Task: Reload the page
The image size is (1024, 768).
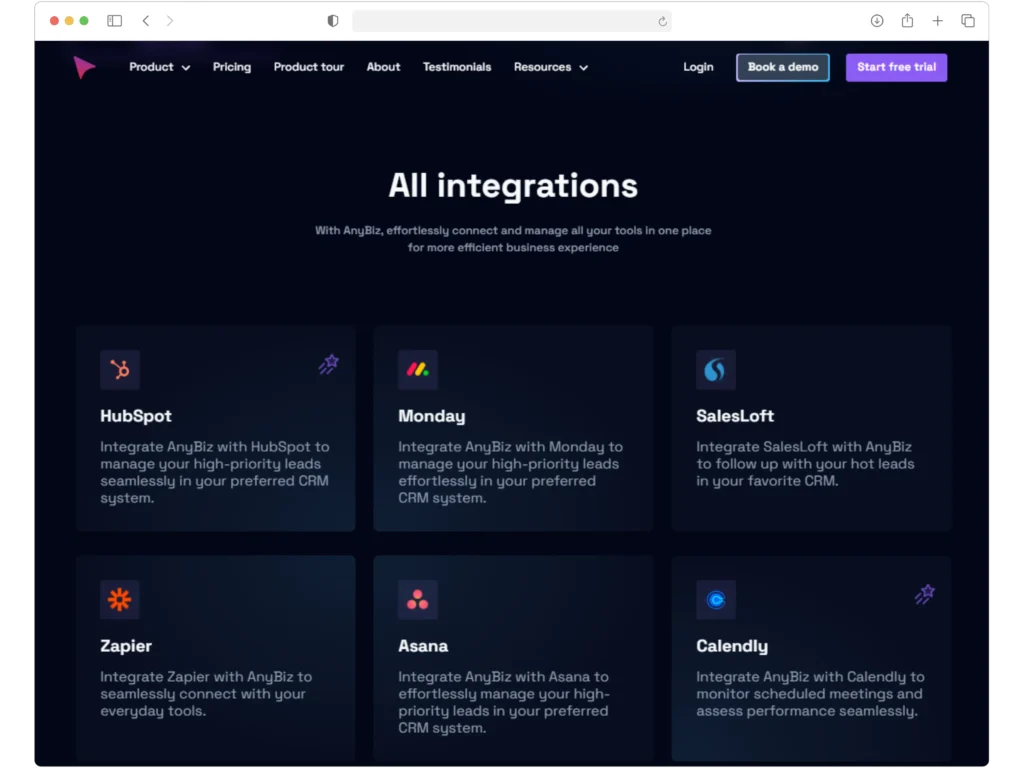Action: pos(662,22)
